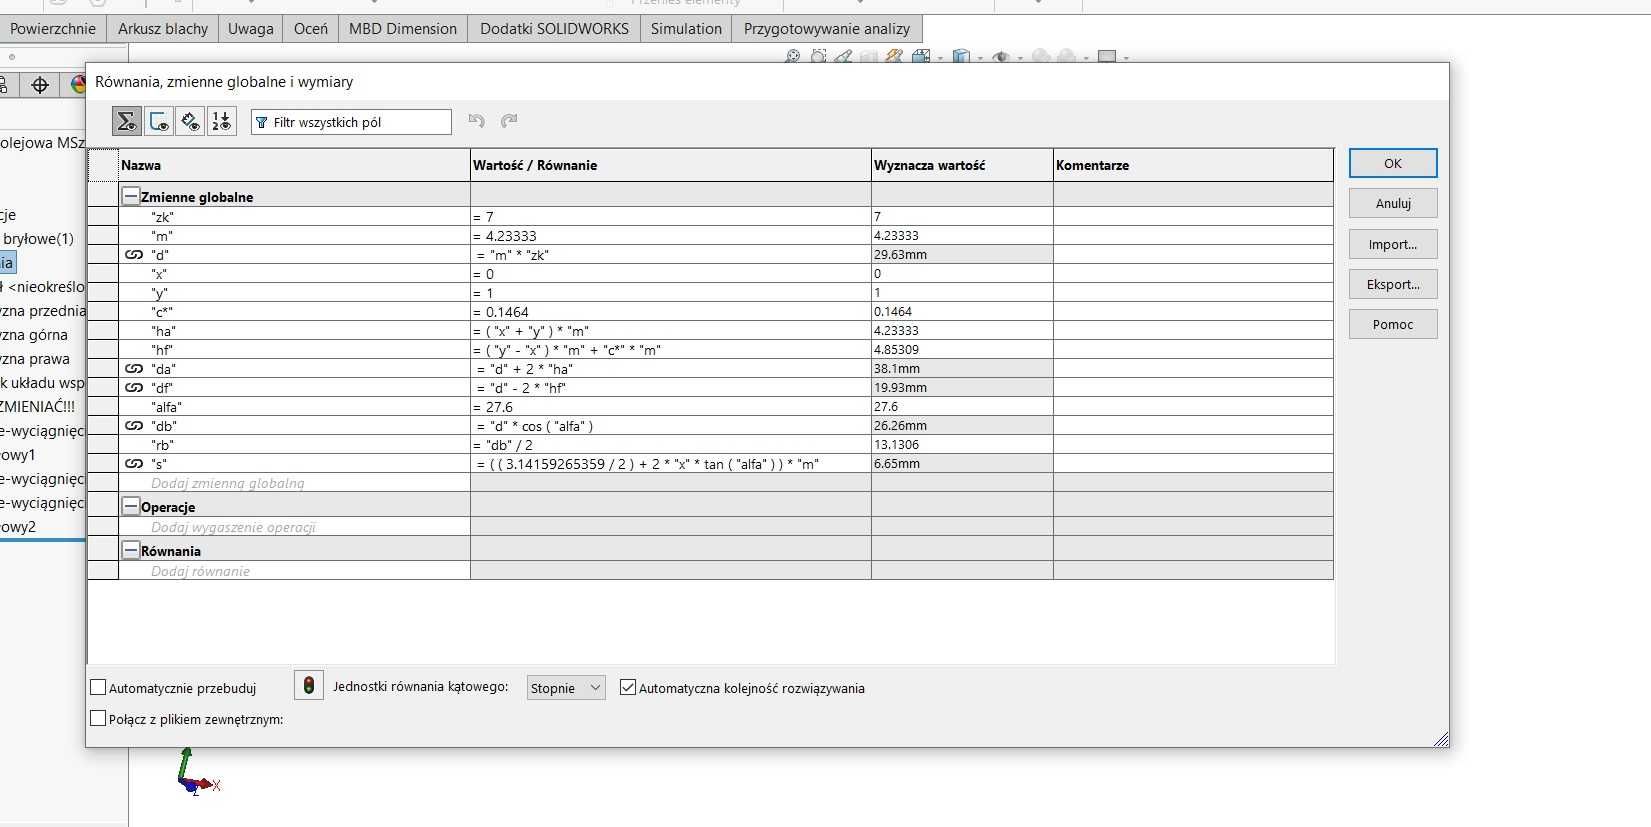Enable Automatycznie przebuduj checkbox
Screen dimensions: 1651x827
pos(98,687)
